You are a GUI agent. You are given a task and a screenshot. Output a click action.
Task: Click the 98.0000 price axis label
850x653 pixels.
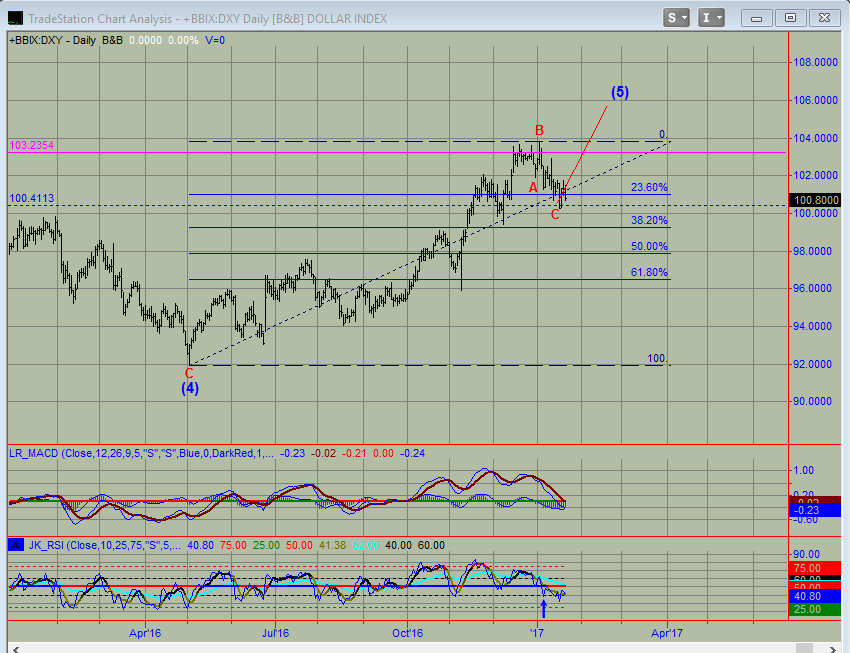[812, 251]
